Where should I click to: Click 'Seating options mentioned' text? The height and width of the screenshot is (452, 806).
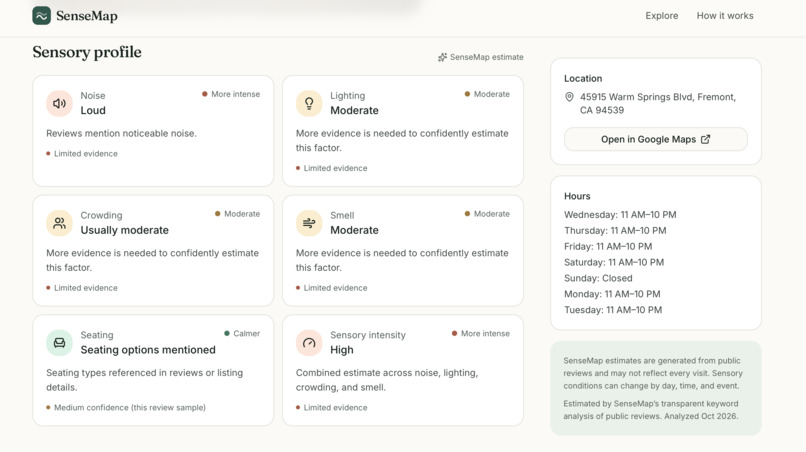point(148,350)
